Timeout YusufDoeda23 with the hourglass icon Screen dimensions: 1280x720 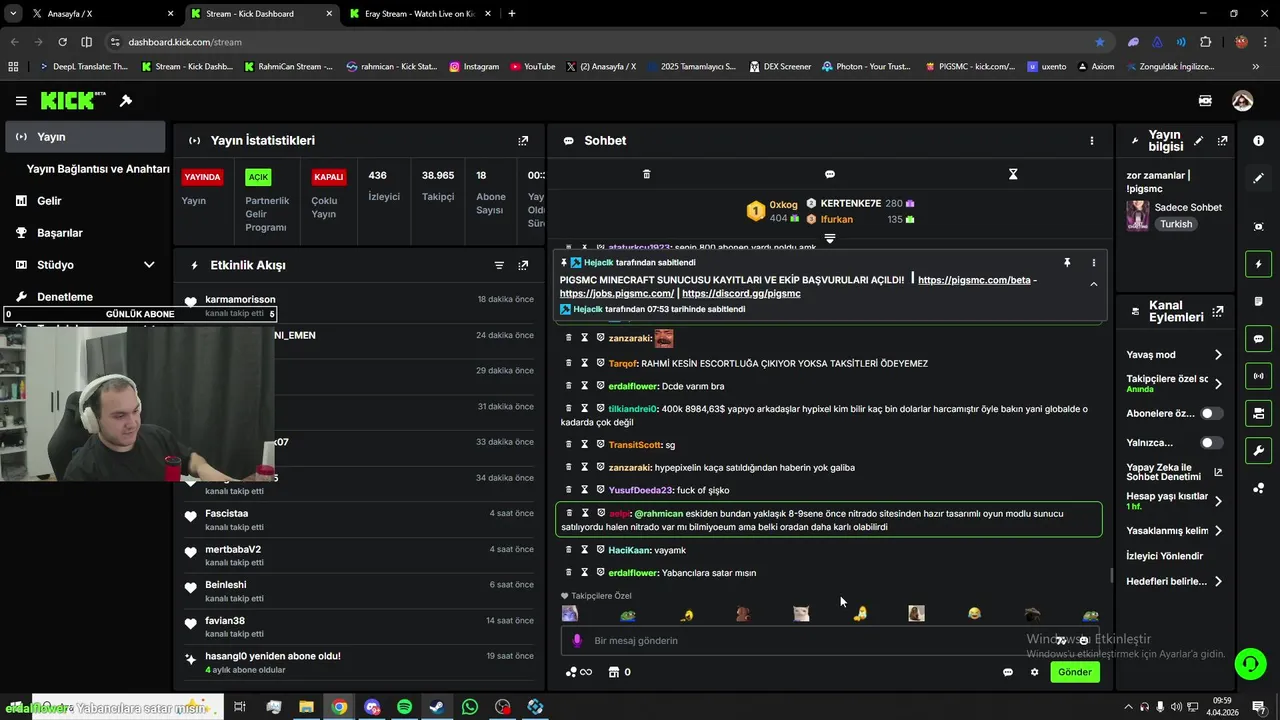point(585,490)
